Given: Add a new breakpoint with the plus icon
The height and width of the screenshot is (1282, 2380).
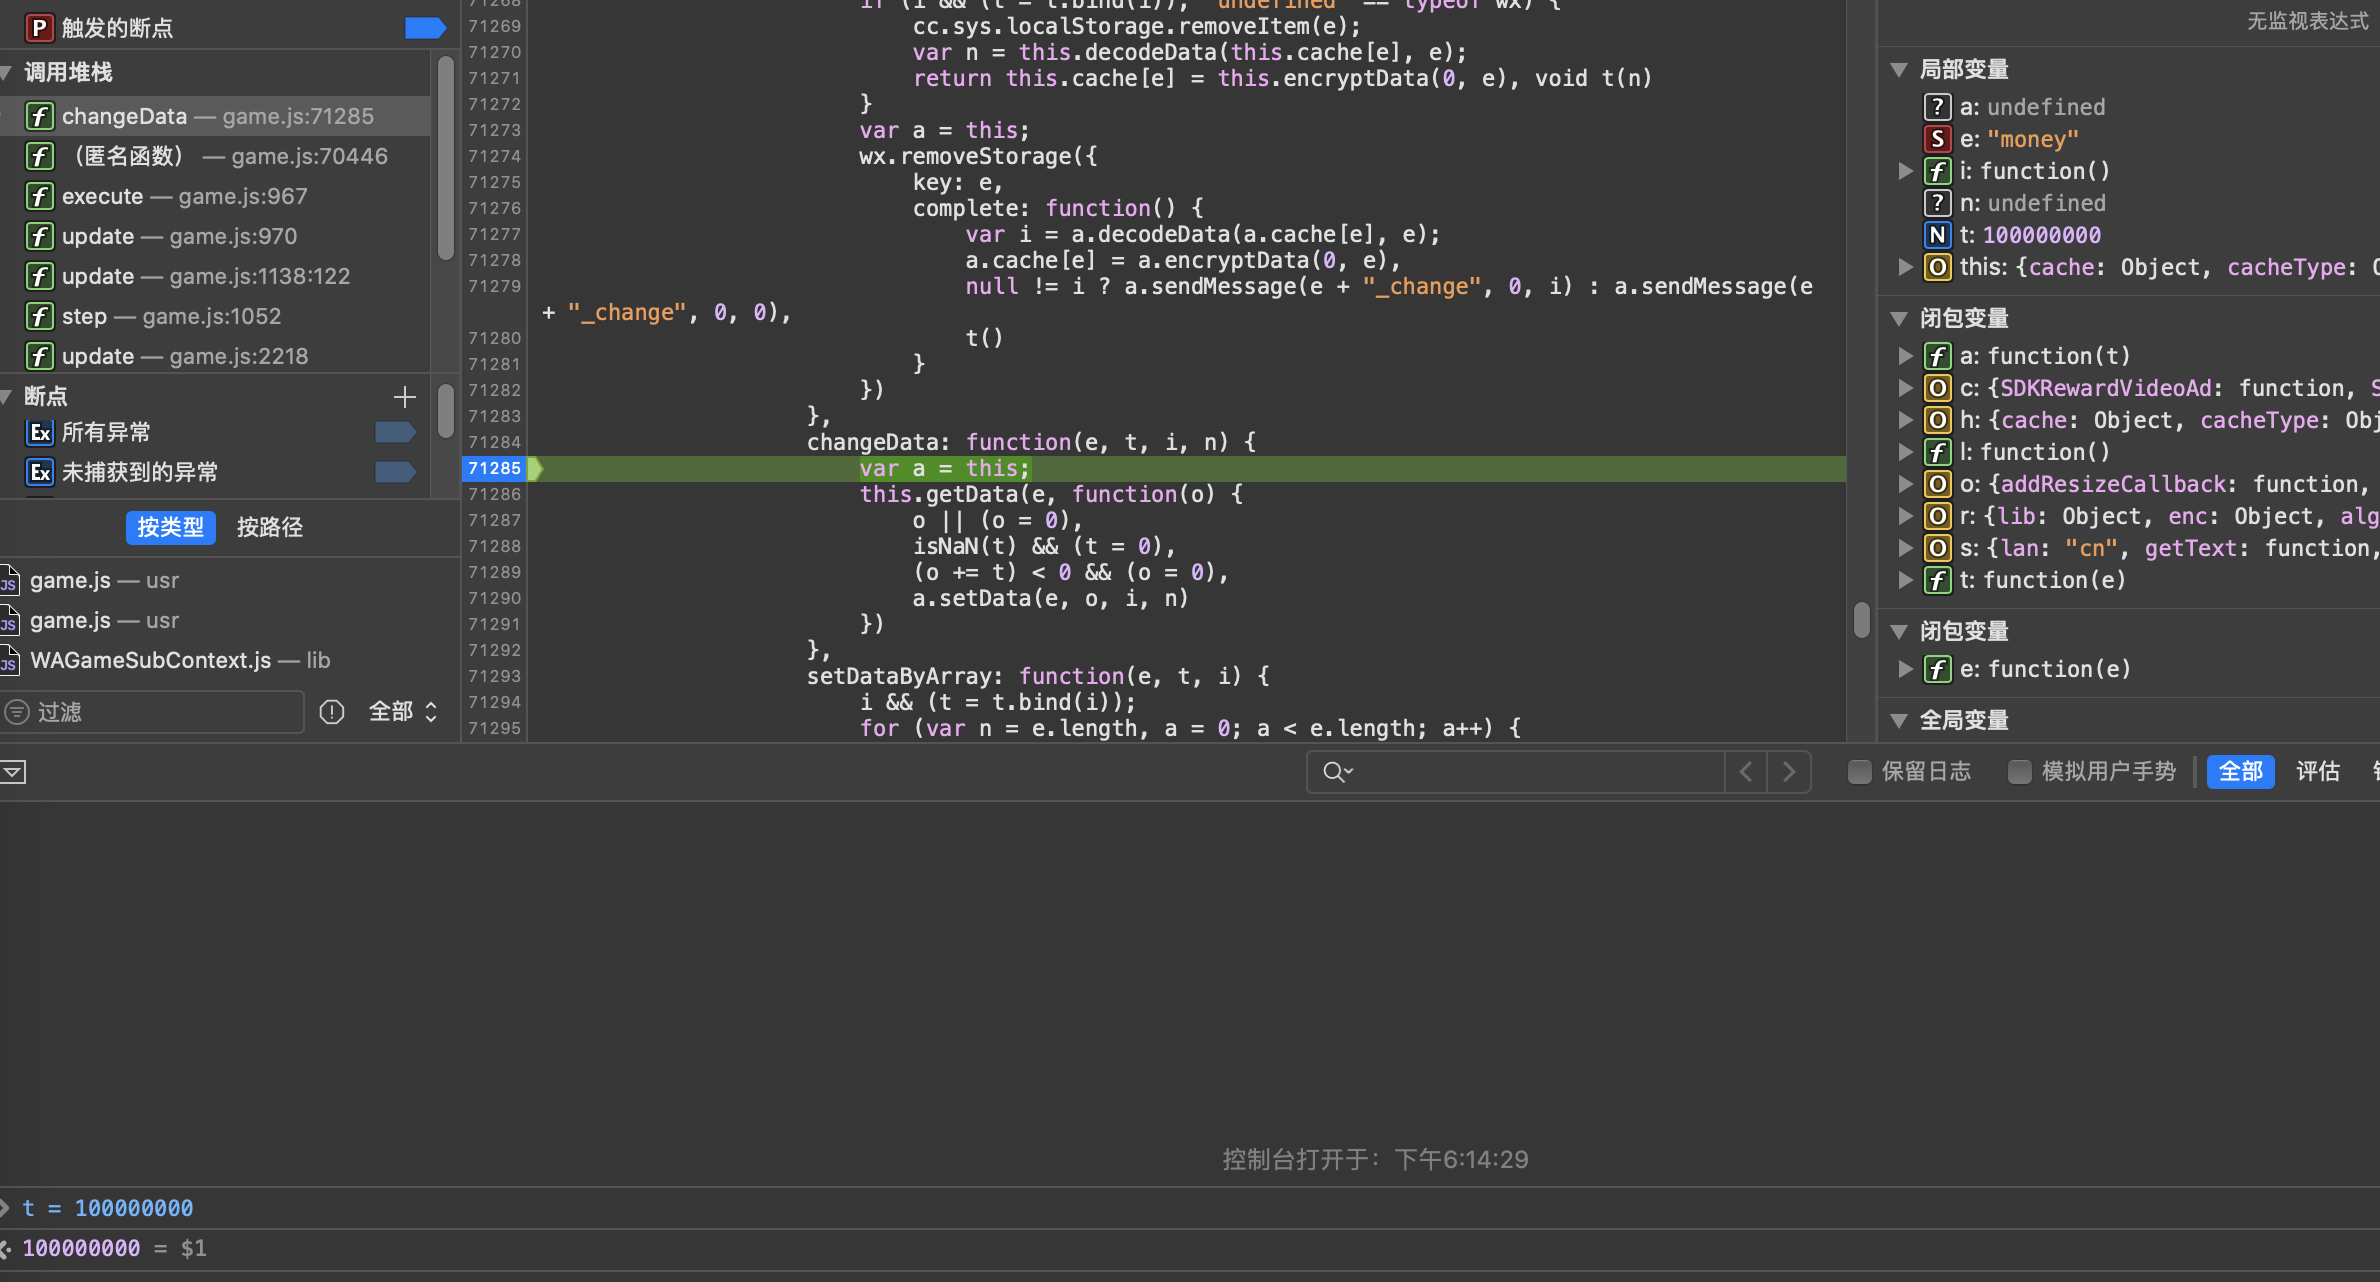Looking at the screenshot, I should 404,397.
